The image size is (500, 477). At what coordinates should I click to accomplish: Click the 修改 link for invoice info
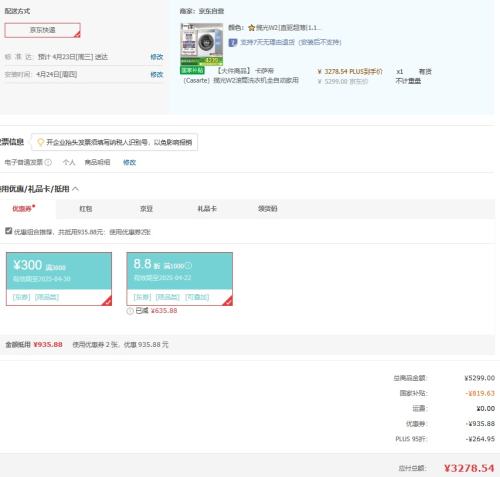click(x=129, y=162)
